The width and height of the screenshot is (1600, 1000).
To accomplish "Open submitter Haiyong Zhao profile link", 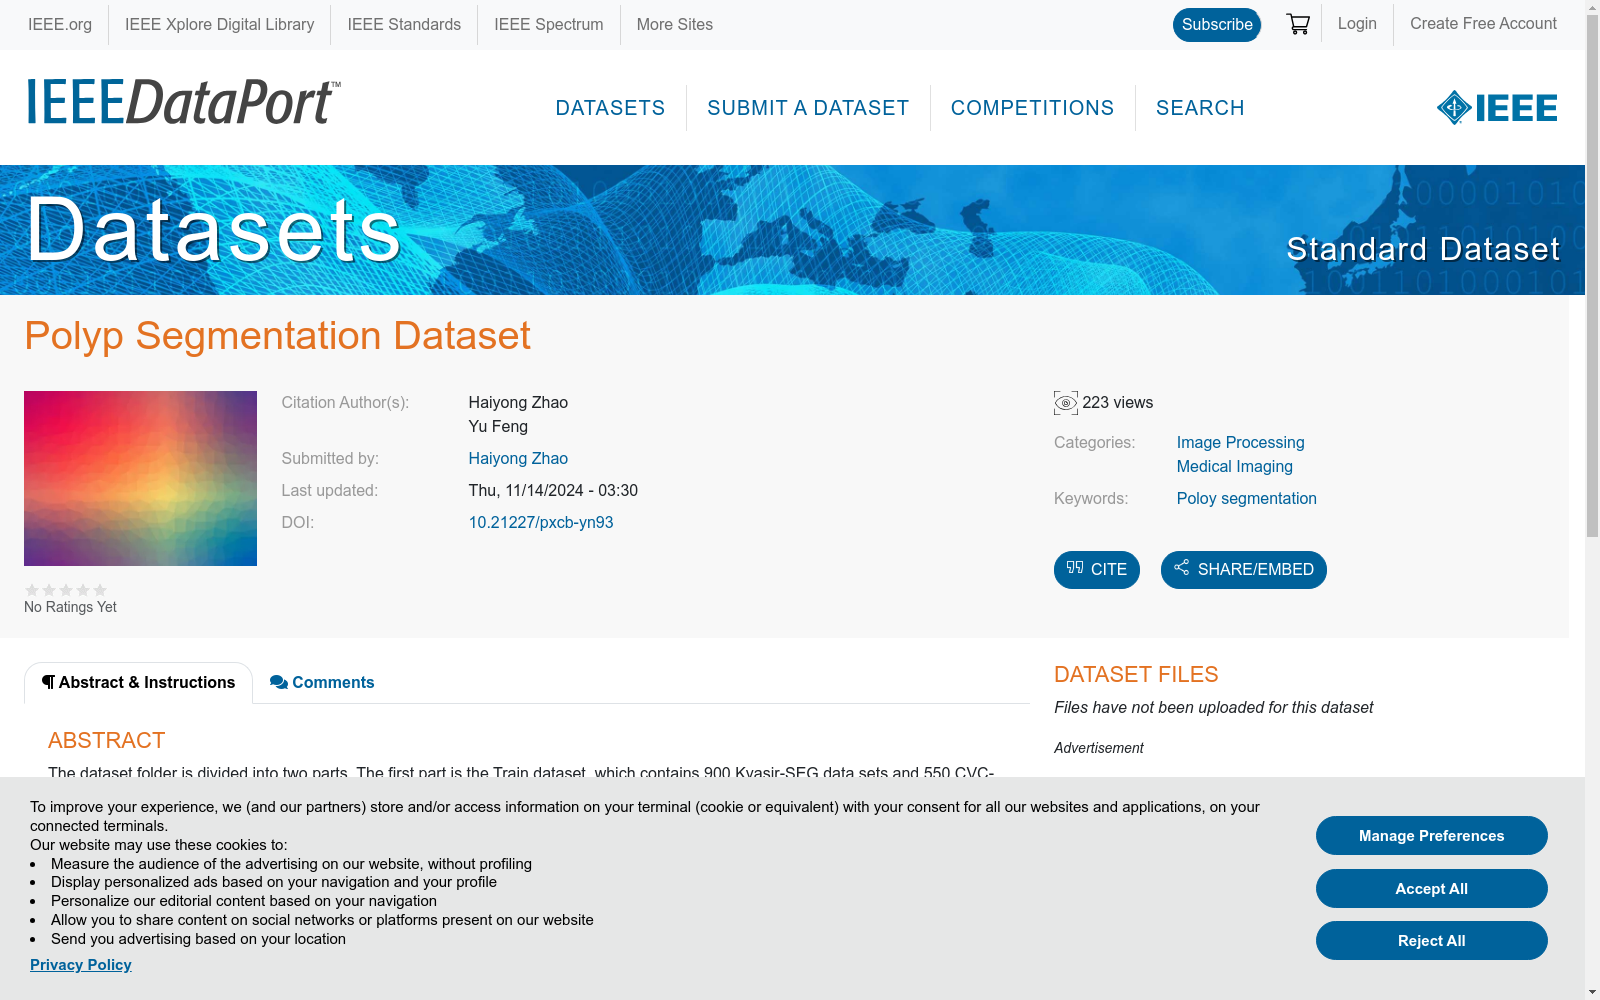I will (x=518, y=459).
